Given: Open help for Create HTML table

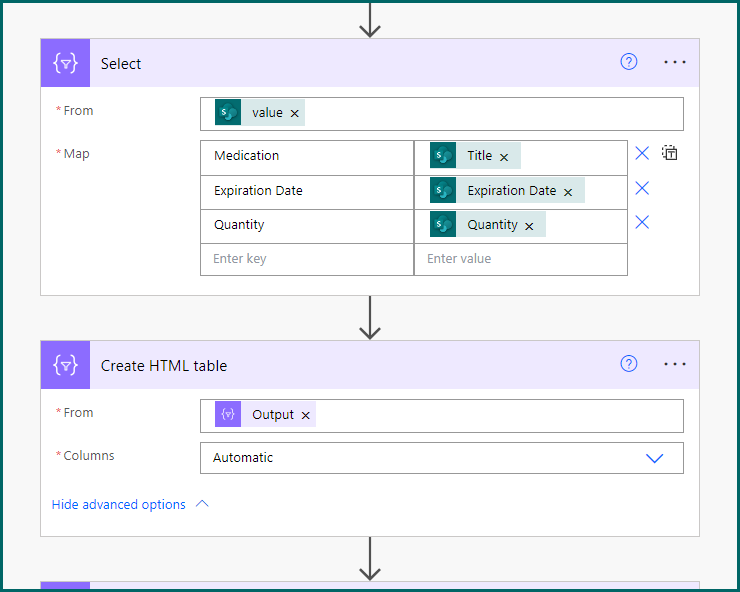Looking at the screenshot, I should [x=629, y=364].
